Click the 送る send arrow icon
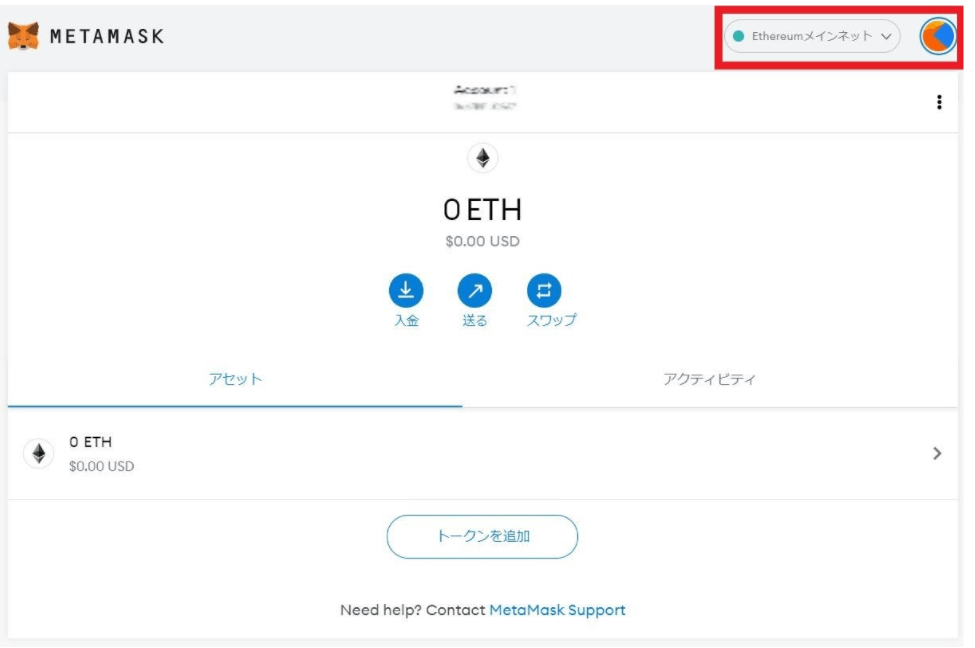Image resolution: width=975 pixels, height=648 pixels. click(475, 291)
